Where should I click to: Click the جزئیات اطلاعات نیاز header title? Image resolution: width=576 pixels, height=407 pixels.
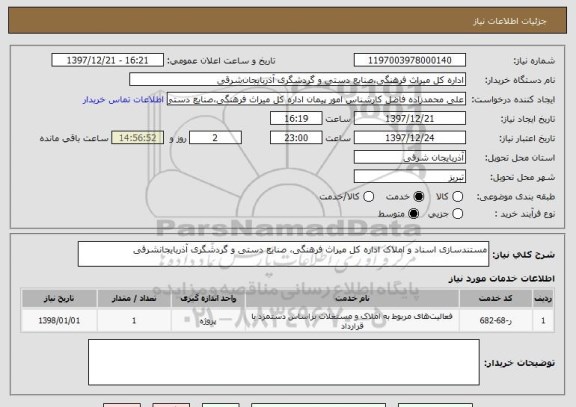coord(510,21)
